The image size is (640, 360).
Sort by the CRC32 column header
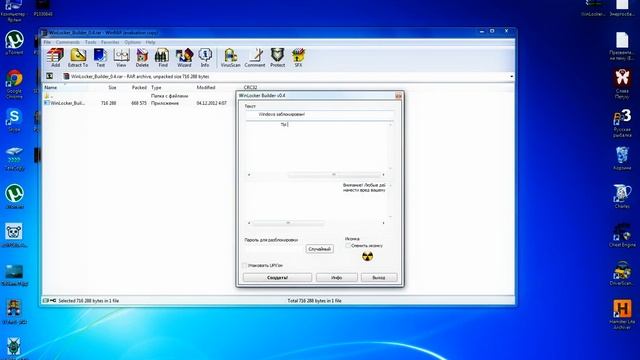click(250, 87)
